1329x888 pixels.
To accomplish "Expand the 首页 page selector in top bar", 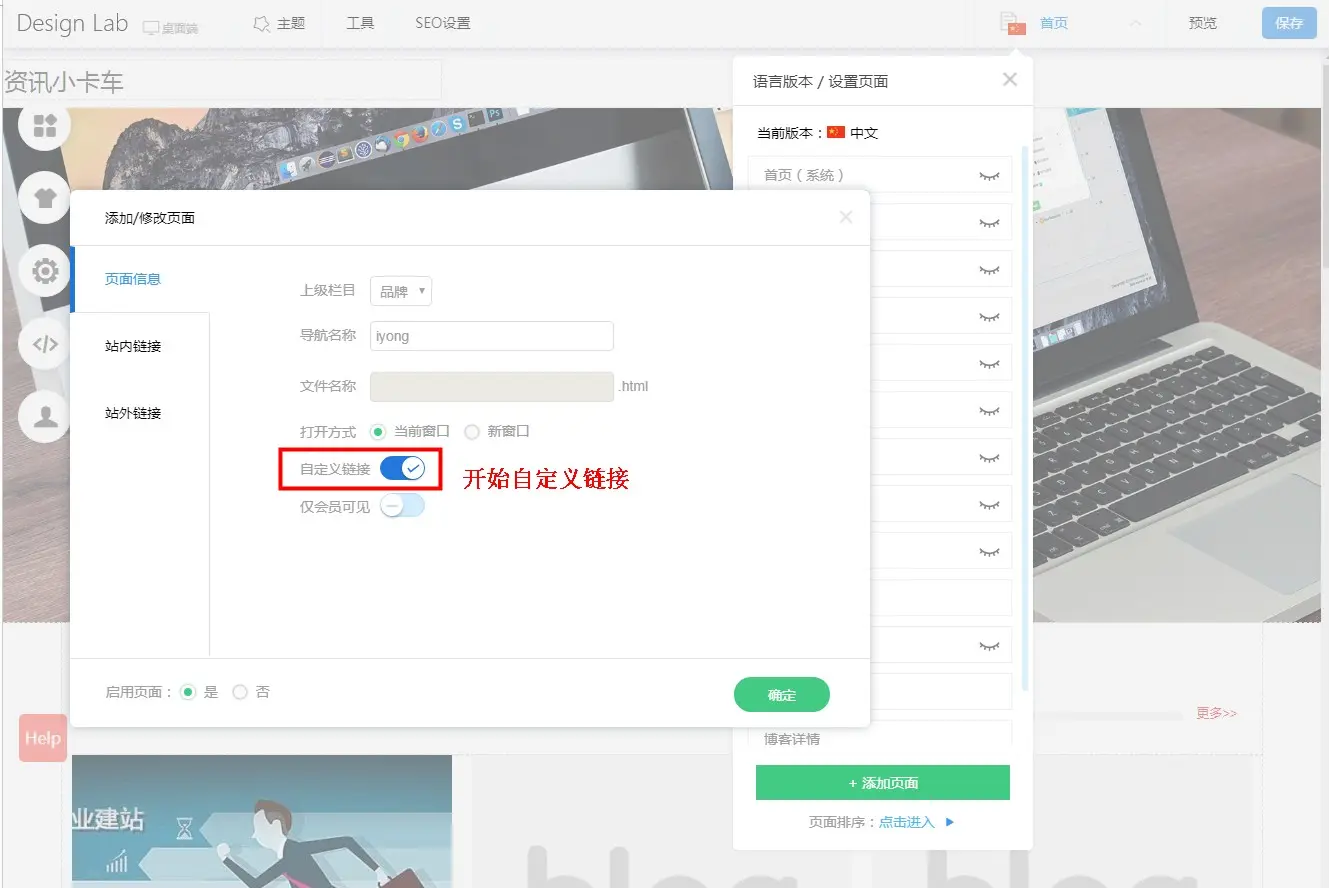I will (1135, 23).
